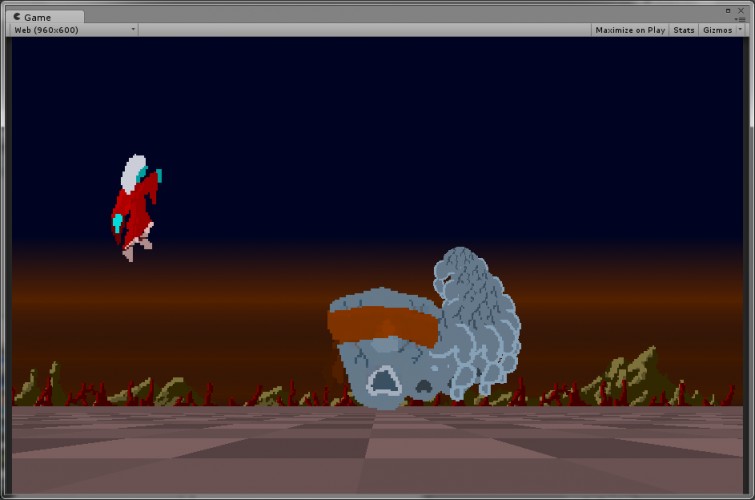This screenshot has height=500, width=755.
Task: Click the checkerboard floor
Action: pos(378,449)
